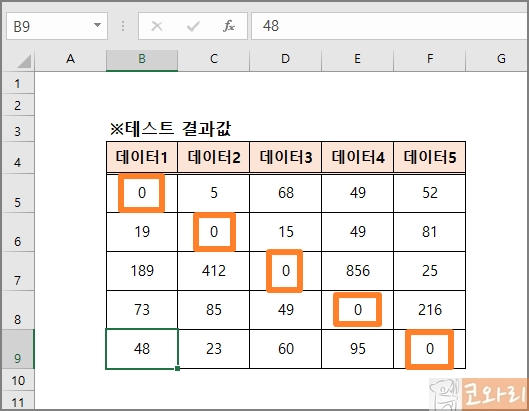Screen dimensions: 529x411
Task: Click the cell containing 19
Action: 142,232
